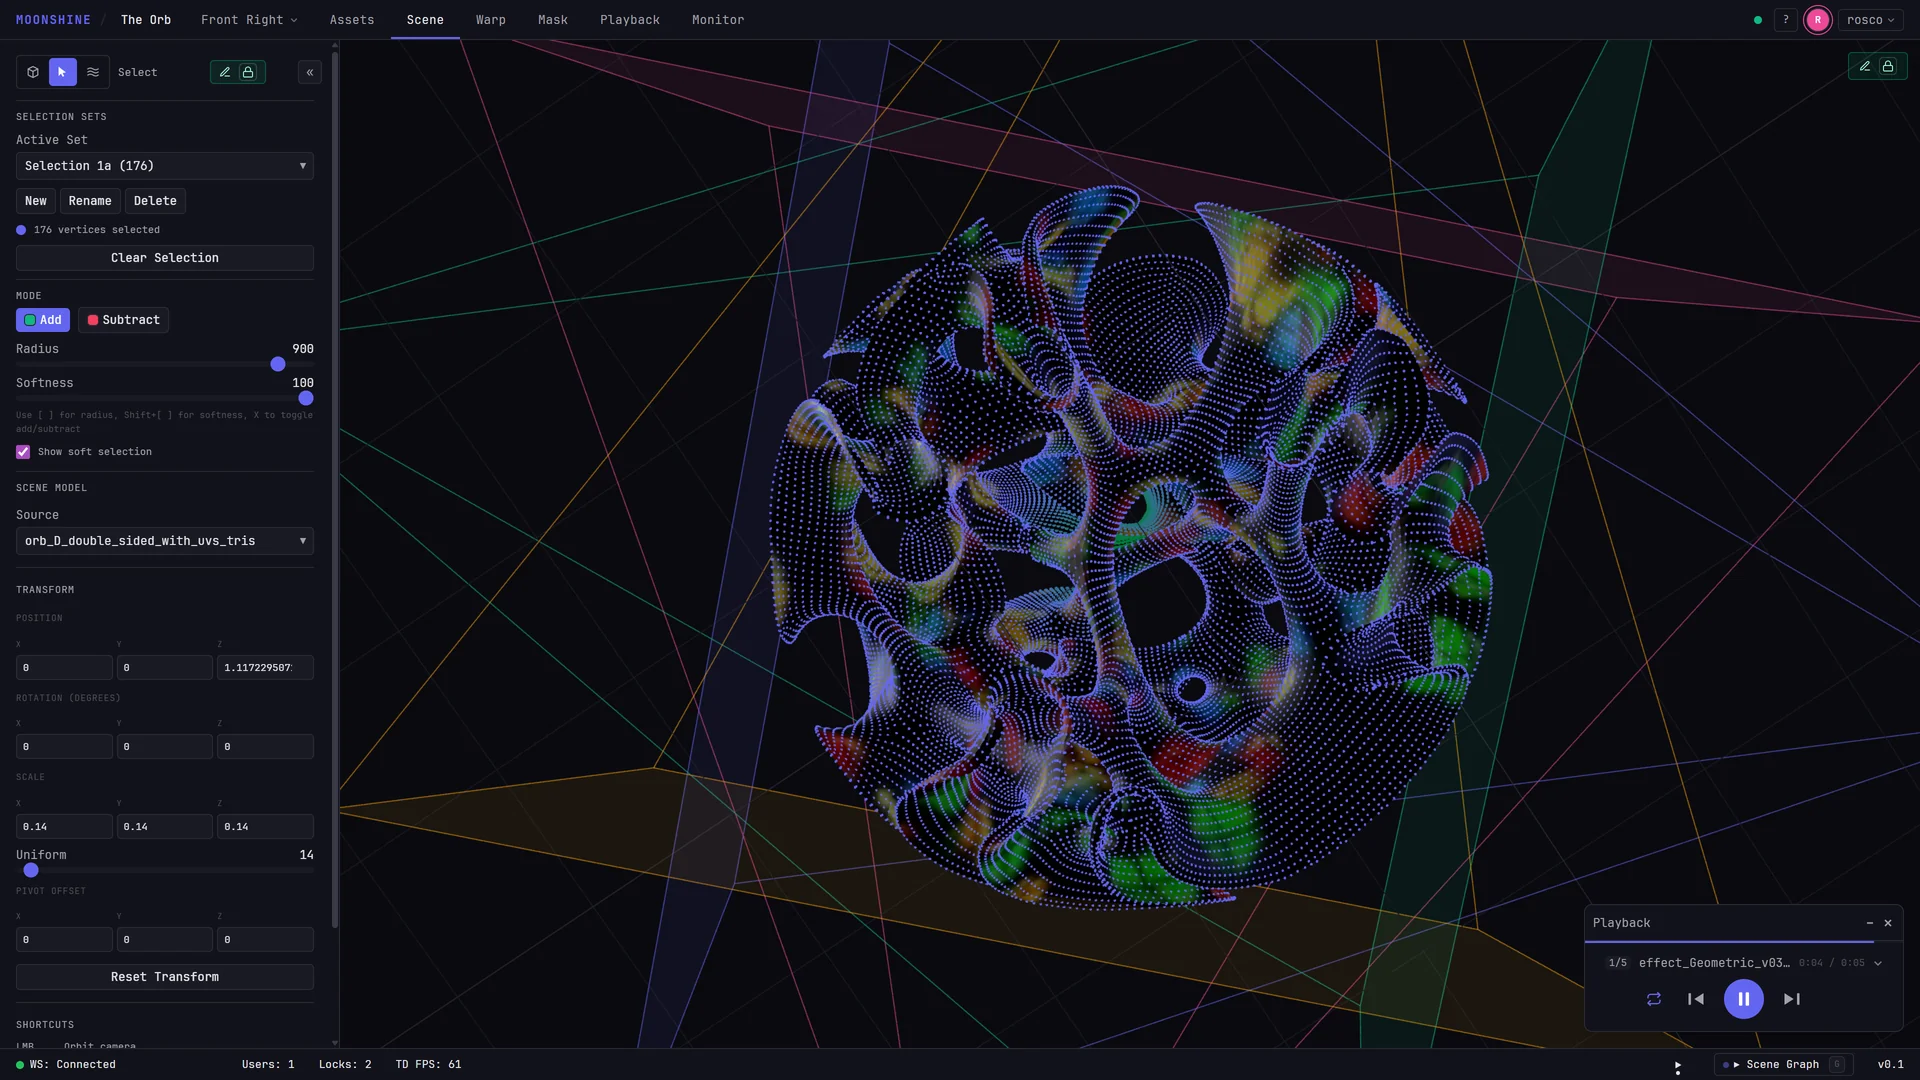Switch to the Scene tab
This screenshot has width=1920, height=1080.
tap(425, 20)
